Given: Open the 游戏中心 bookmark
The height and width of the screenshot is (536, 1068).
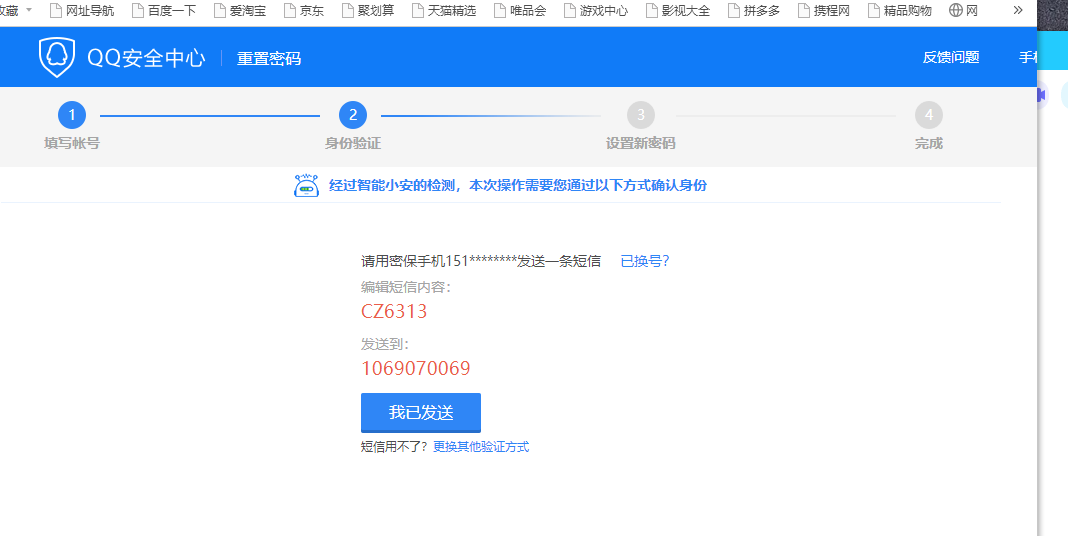Looking at the screenshot, I should pyautogui.click(x=596, y=10).
